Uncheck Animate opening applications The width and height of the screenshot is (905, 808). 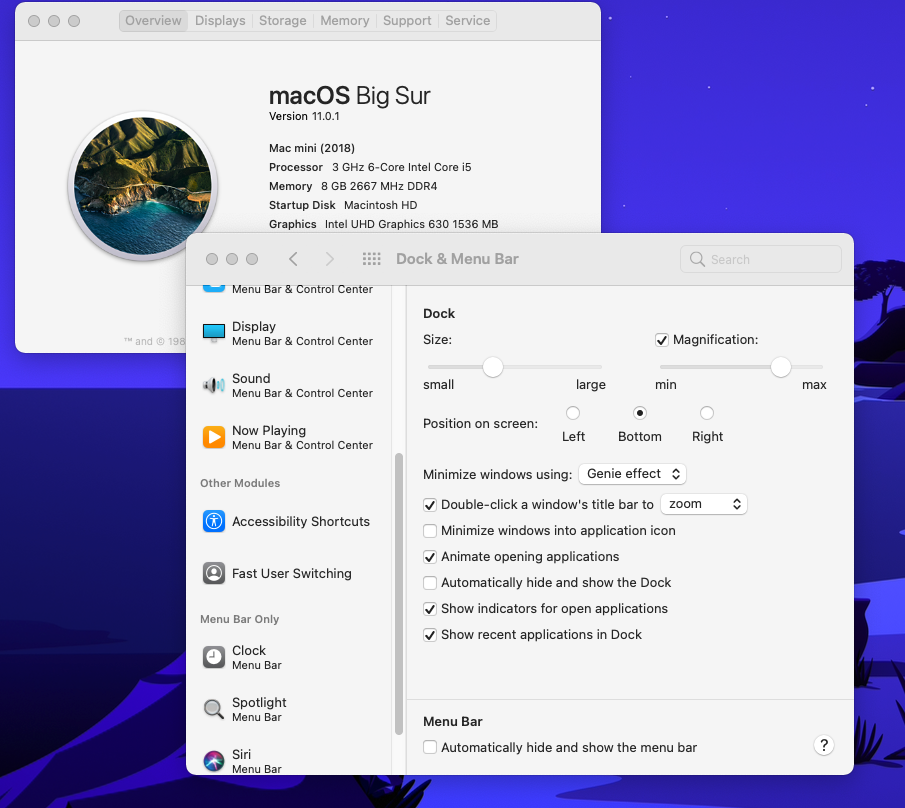coord(429,557)
